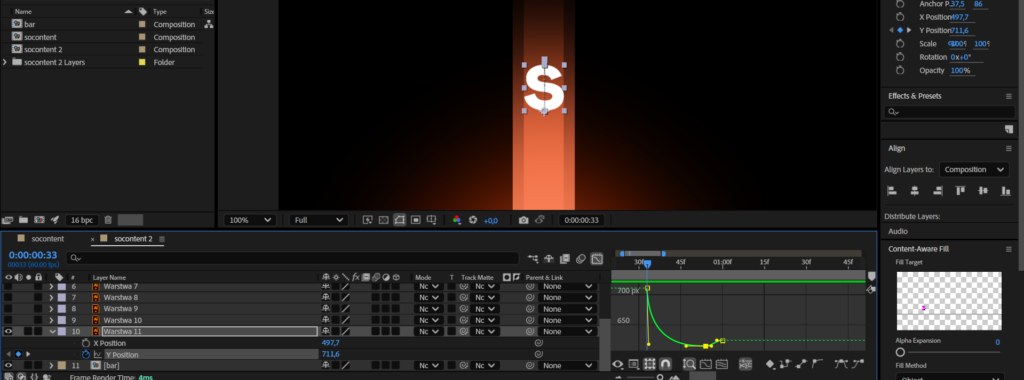Image resolution: width=1024 pixels, height=380 pixels.
Task: Click the 16 bpc color depth button
Action: click(82, 220)
